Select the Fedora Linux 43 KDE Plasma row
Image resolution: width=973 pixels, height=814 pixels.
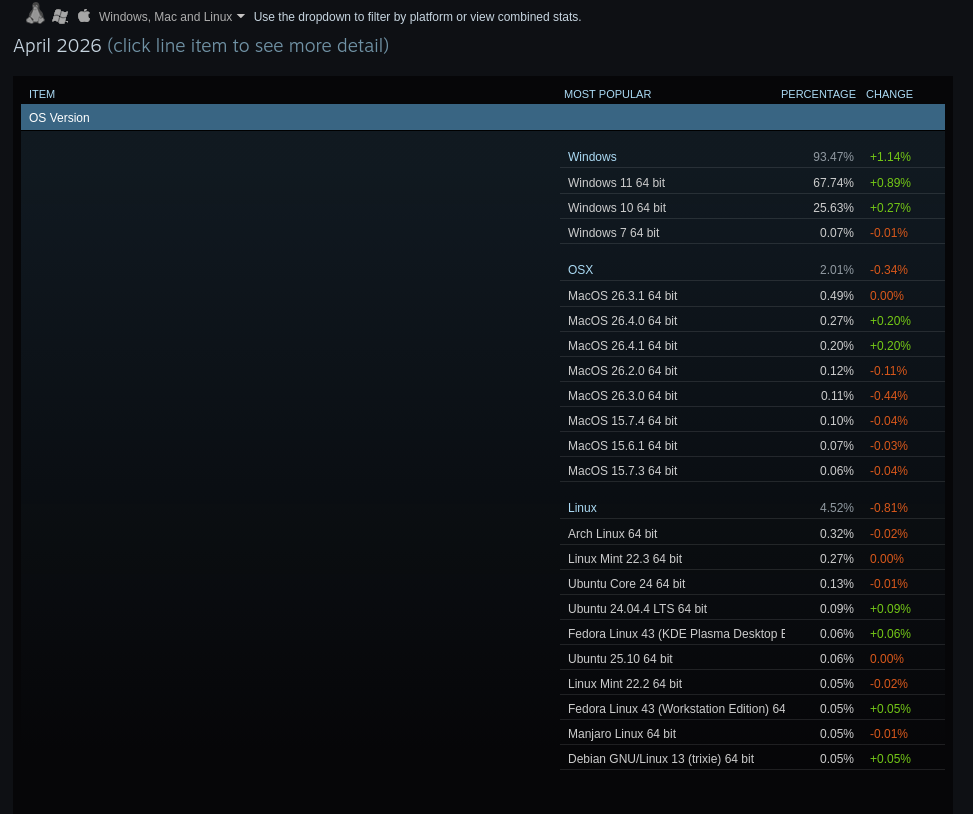pos(752,633)
